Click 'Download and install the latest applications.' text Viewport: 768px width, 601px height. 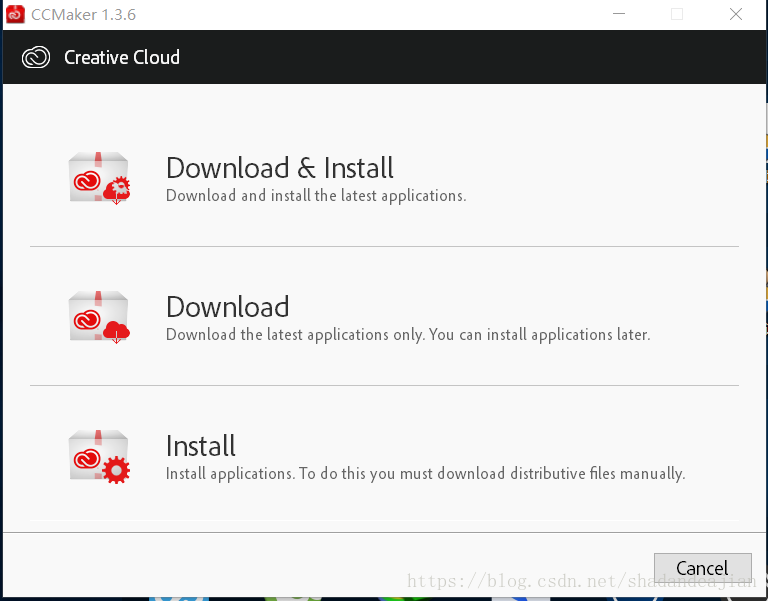(x=316, y=195)
